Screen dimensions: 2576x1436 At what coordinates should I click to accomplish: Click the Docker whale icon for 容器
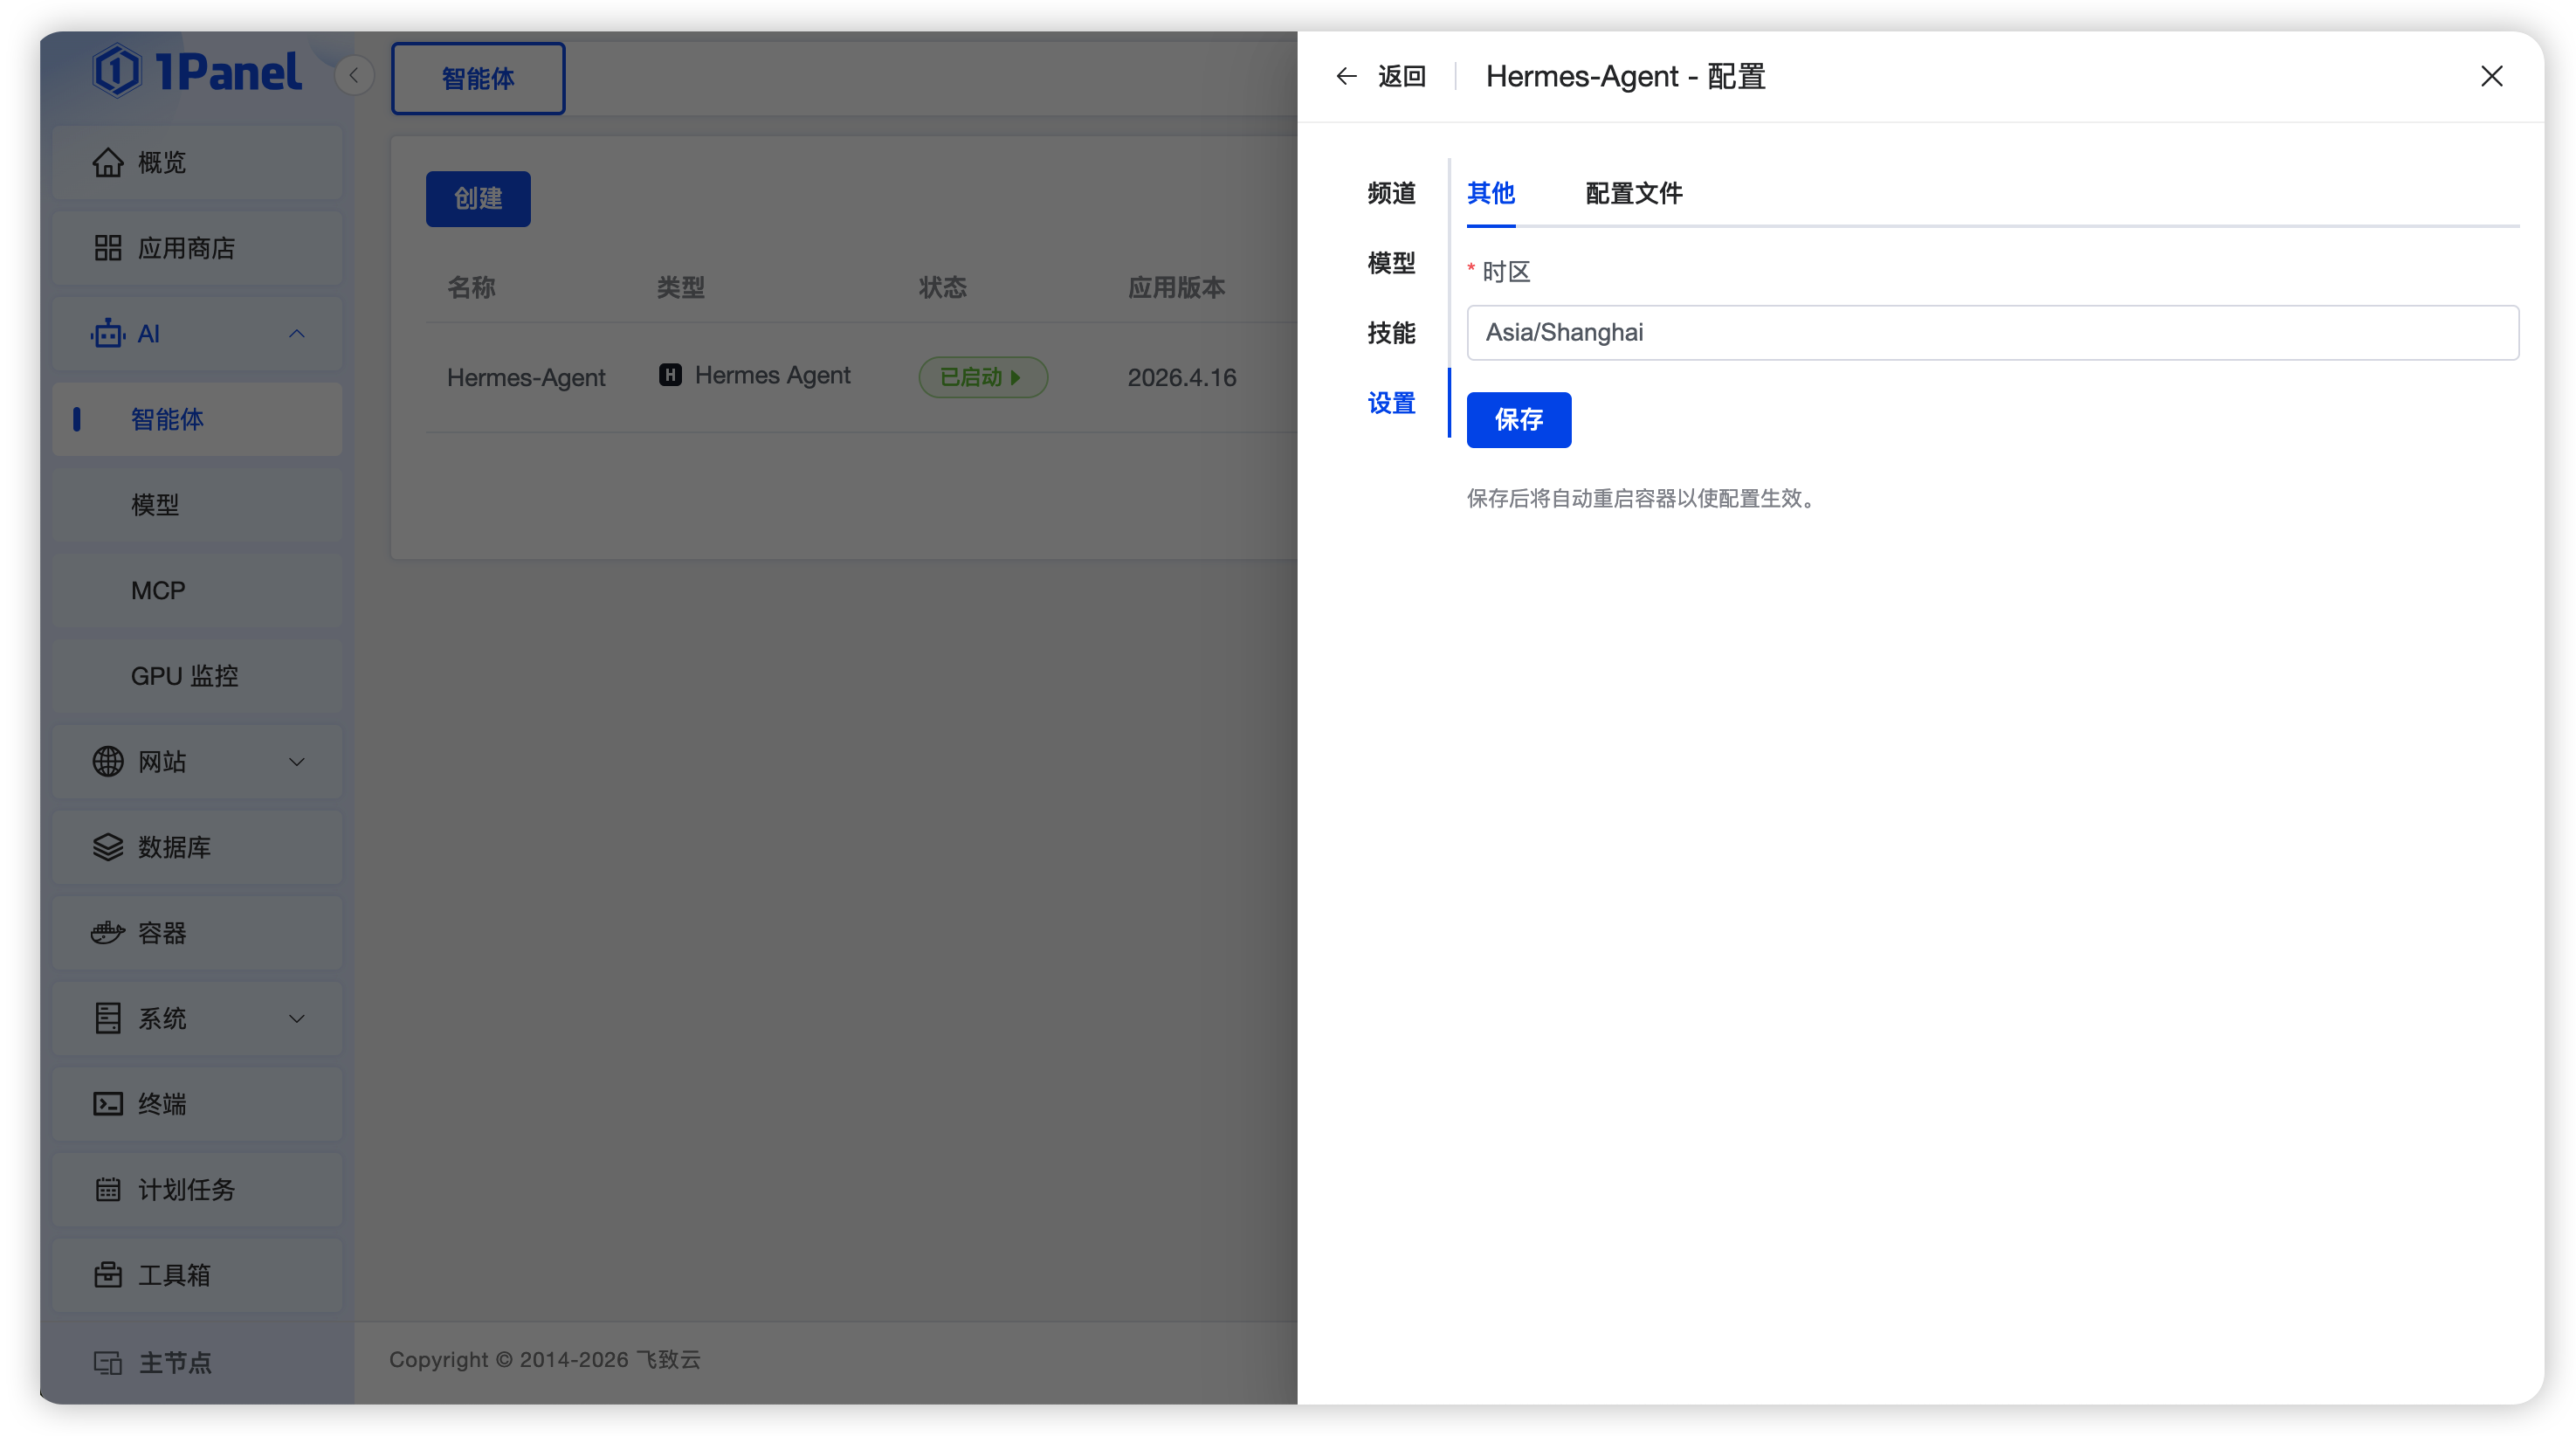108,932
